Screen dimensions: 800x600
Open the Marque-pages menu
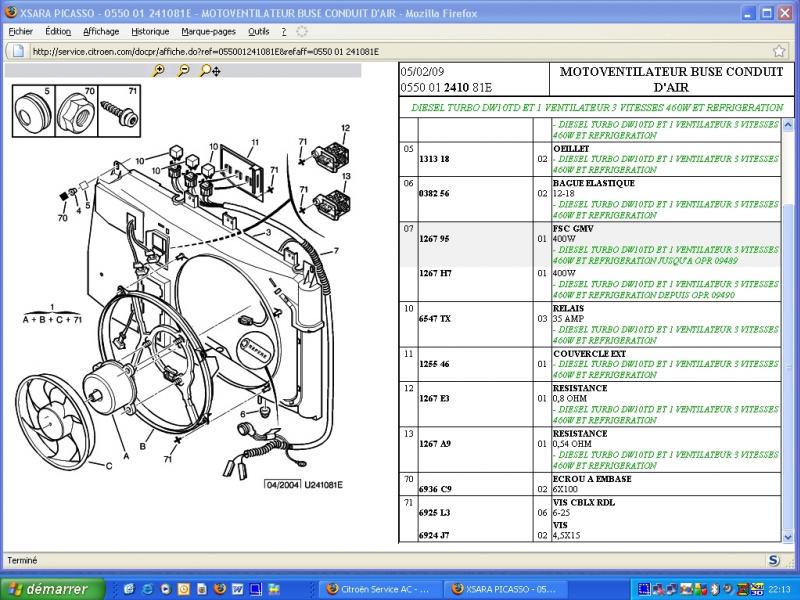pos(208,32)
